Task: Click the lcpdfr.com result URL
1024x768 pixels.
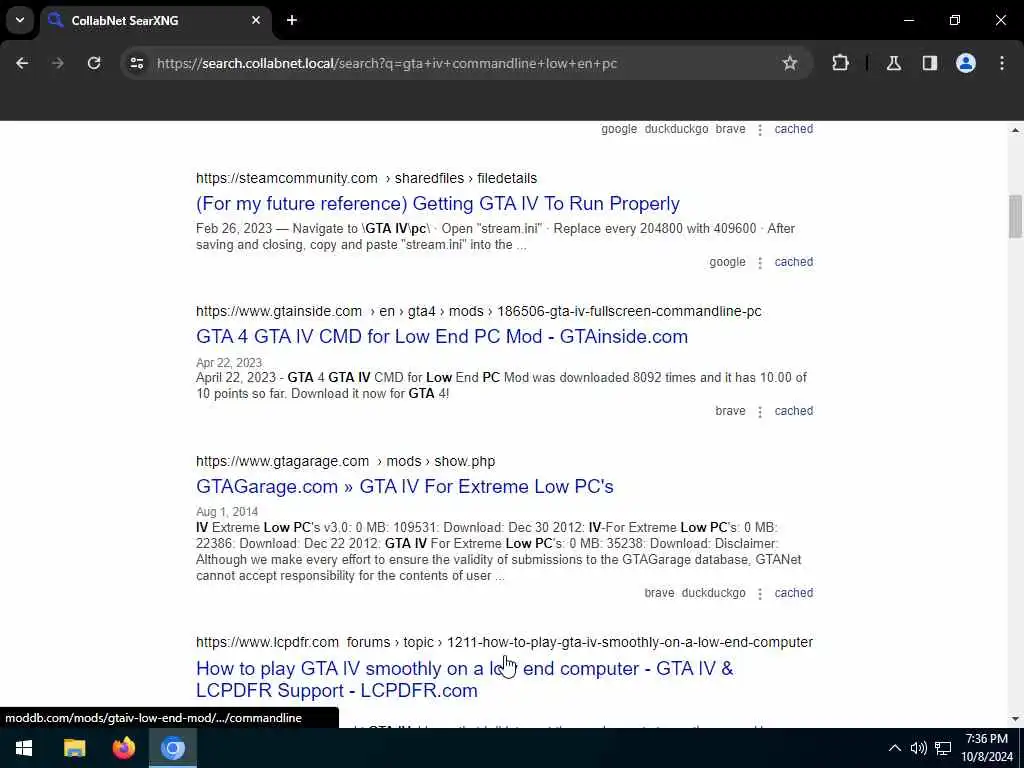Action: 504,643
